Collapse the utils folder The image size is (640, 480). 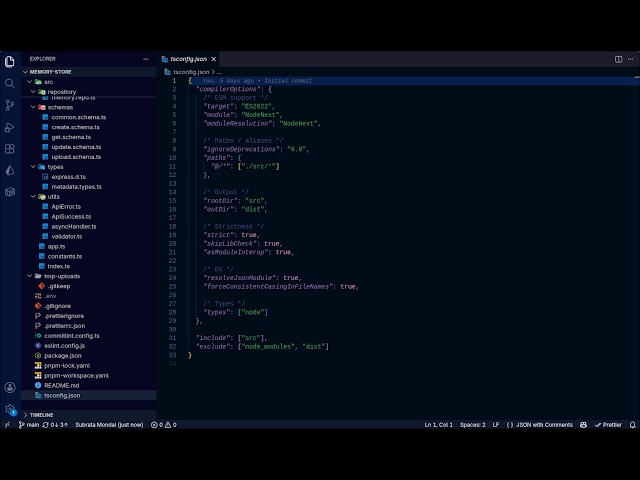89,197
